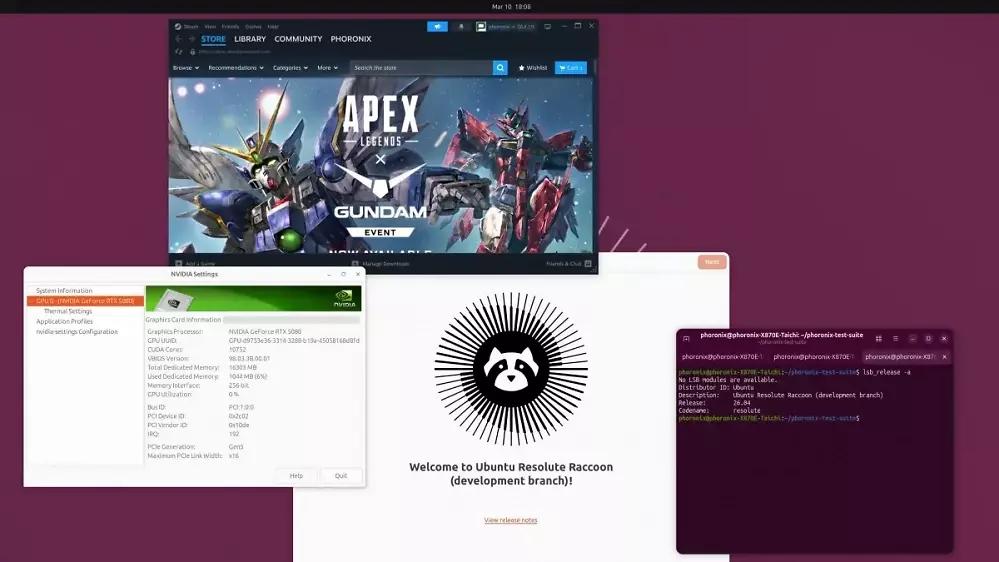Click the Codename resolute line in terminal
The width and height of the screenshot is (999, 562).
click(x=719, y=410)
